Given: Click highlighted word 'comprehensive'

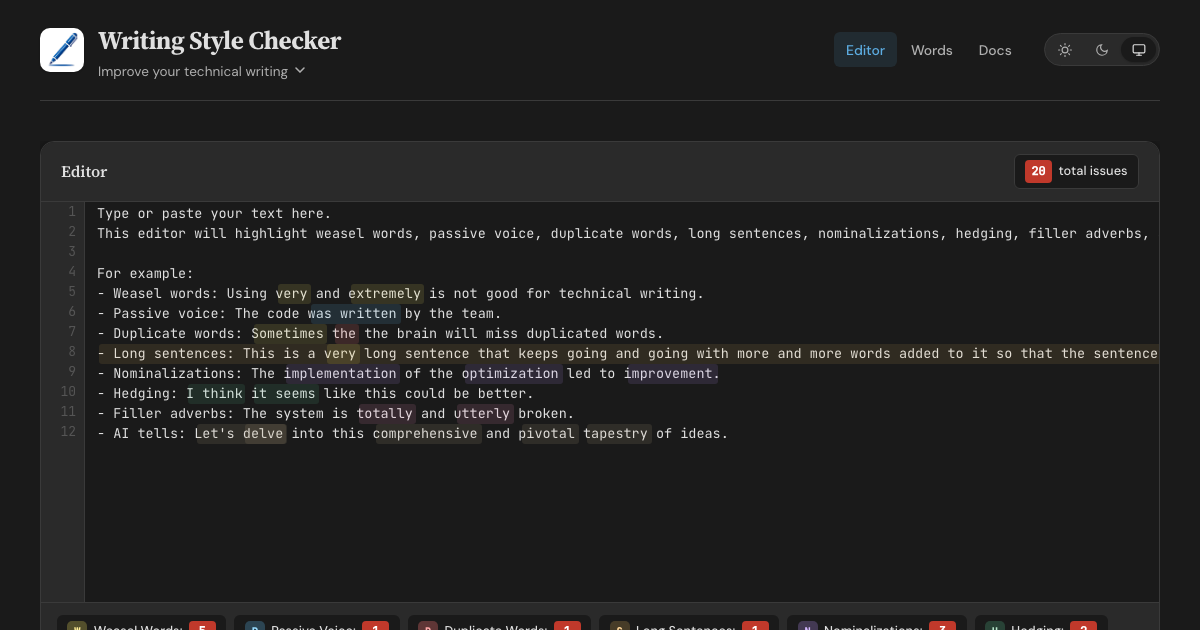Looking at the screenshot, I should [426, 433].
